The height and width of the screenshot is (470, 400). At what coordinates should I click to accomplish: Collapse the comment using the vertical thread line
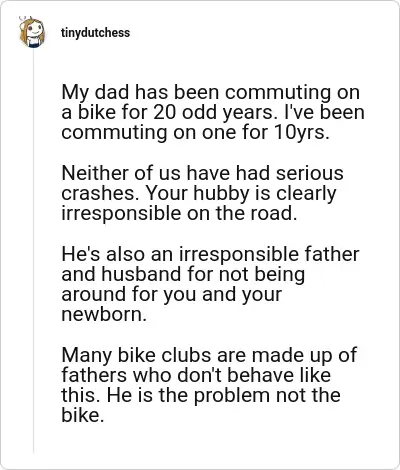point(33,252)
